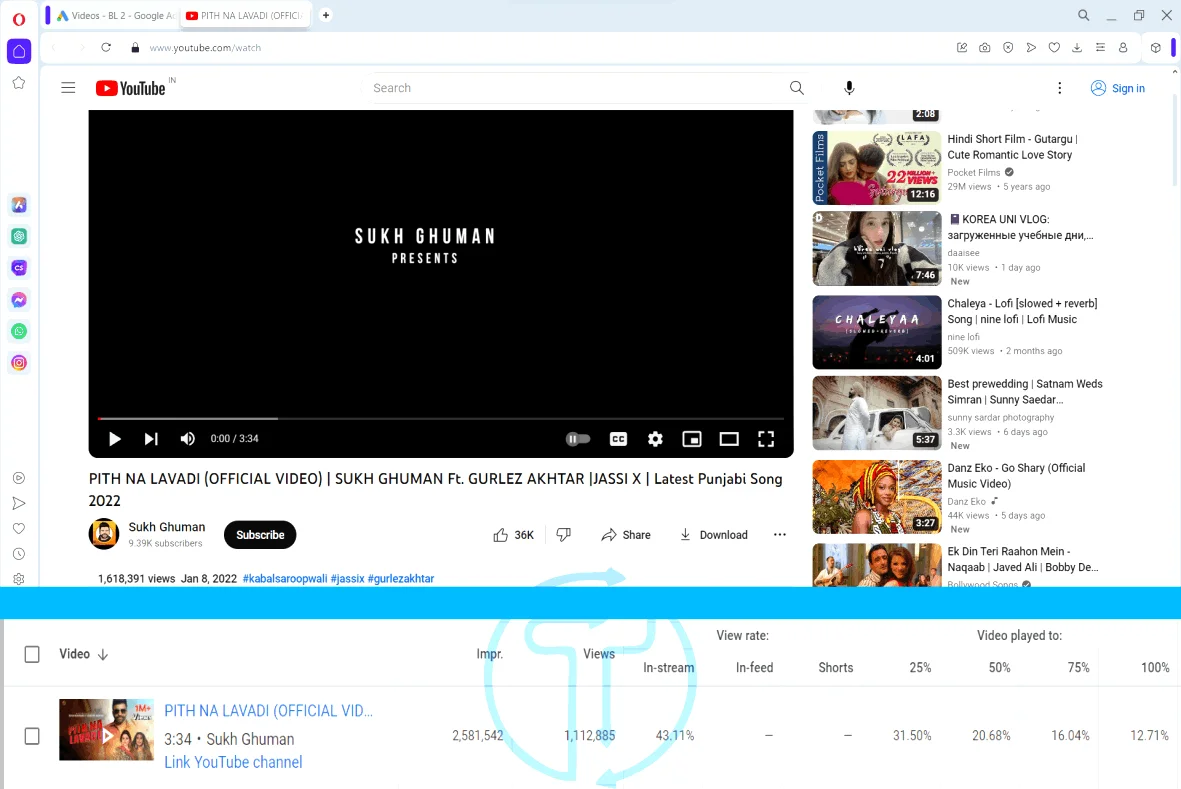Enable theater mode in the player
This screenshot has height=789, width=1181.
tap(729, 439)
